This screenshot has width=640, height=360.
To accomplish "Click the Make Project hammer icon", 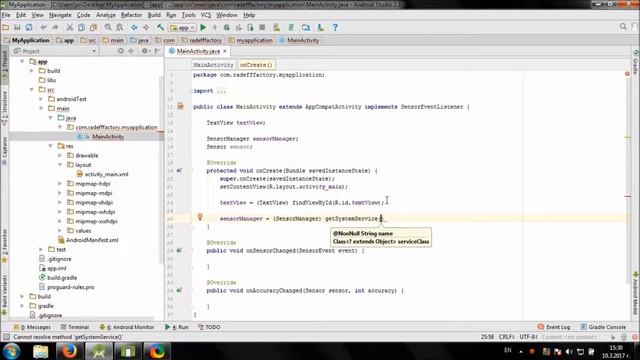I will click(x=160, y=27).
